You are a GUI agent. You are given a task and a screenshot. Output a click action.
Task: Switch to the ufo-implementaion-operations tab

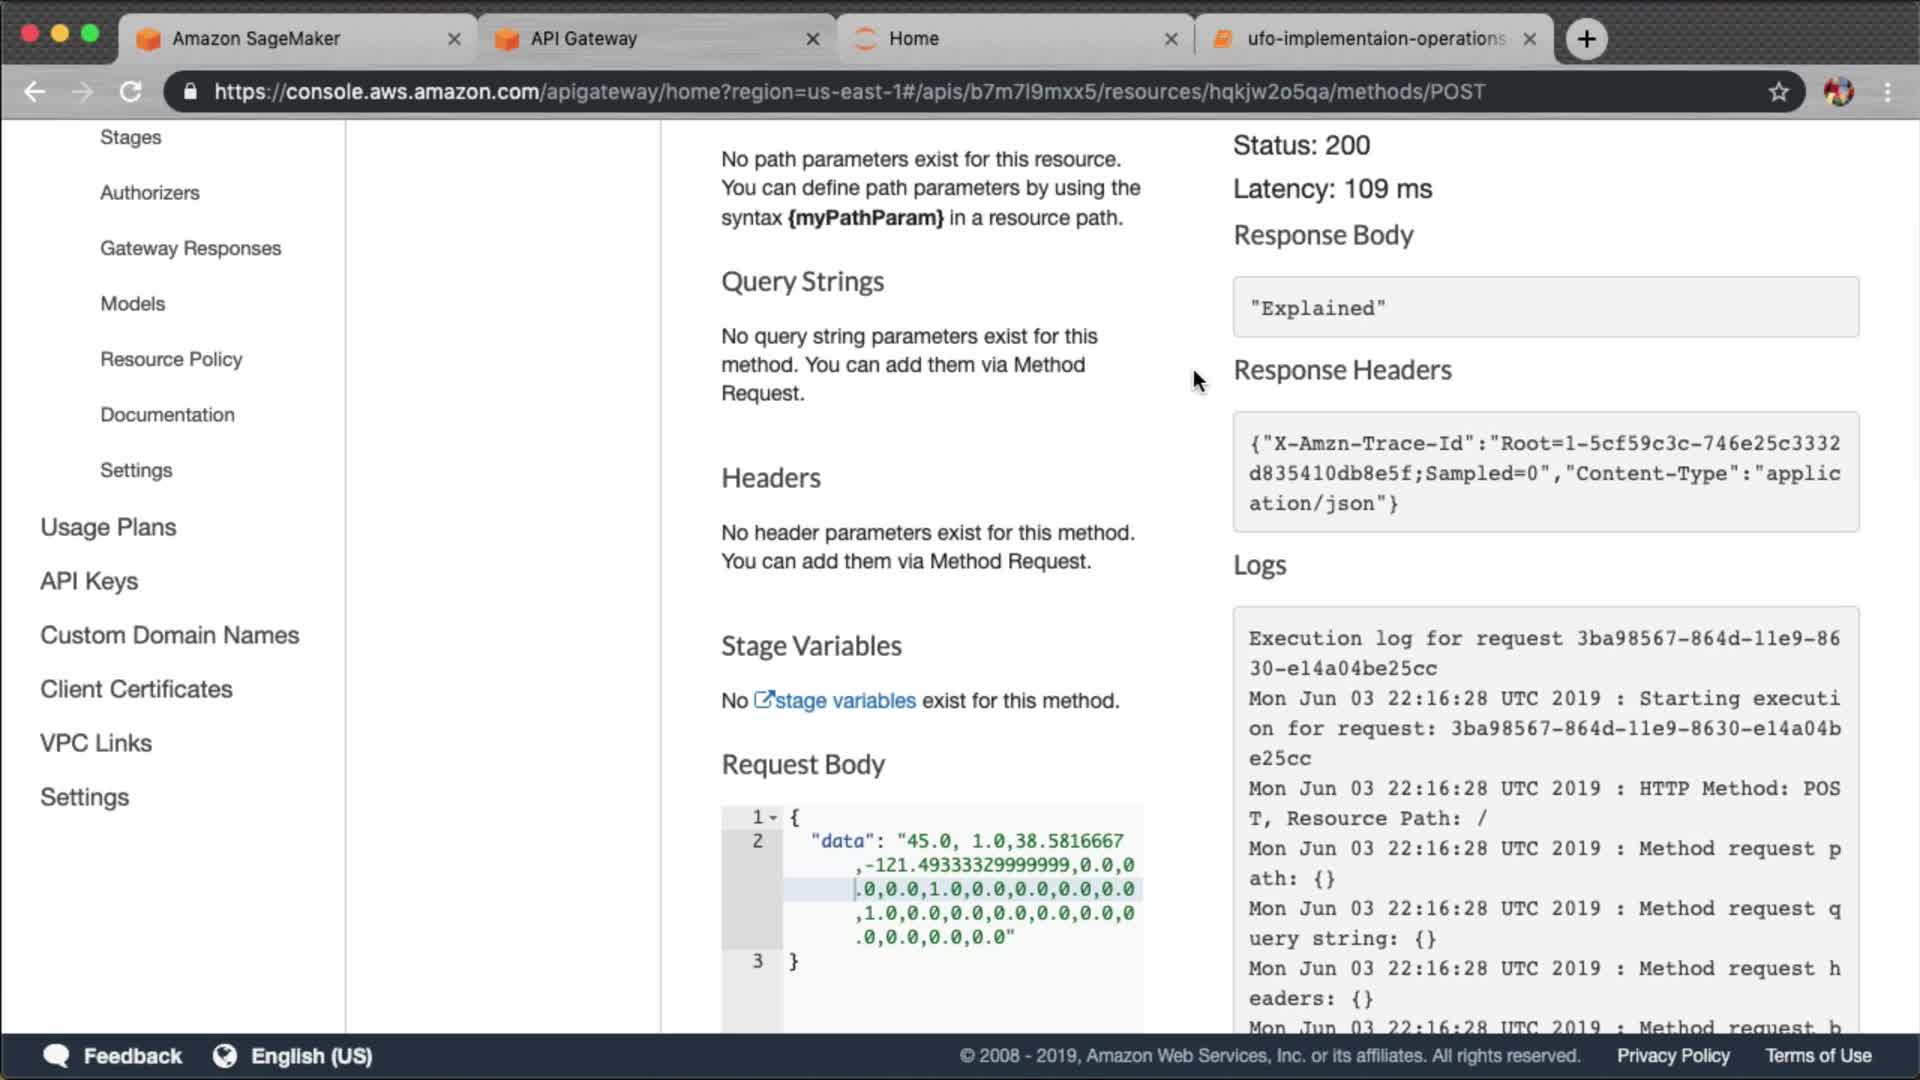(1375, 39)
